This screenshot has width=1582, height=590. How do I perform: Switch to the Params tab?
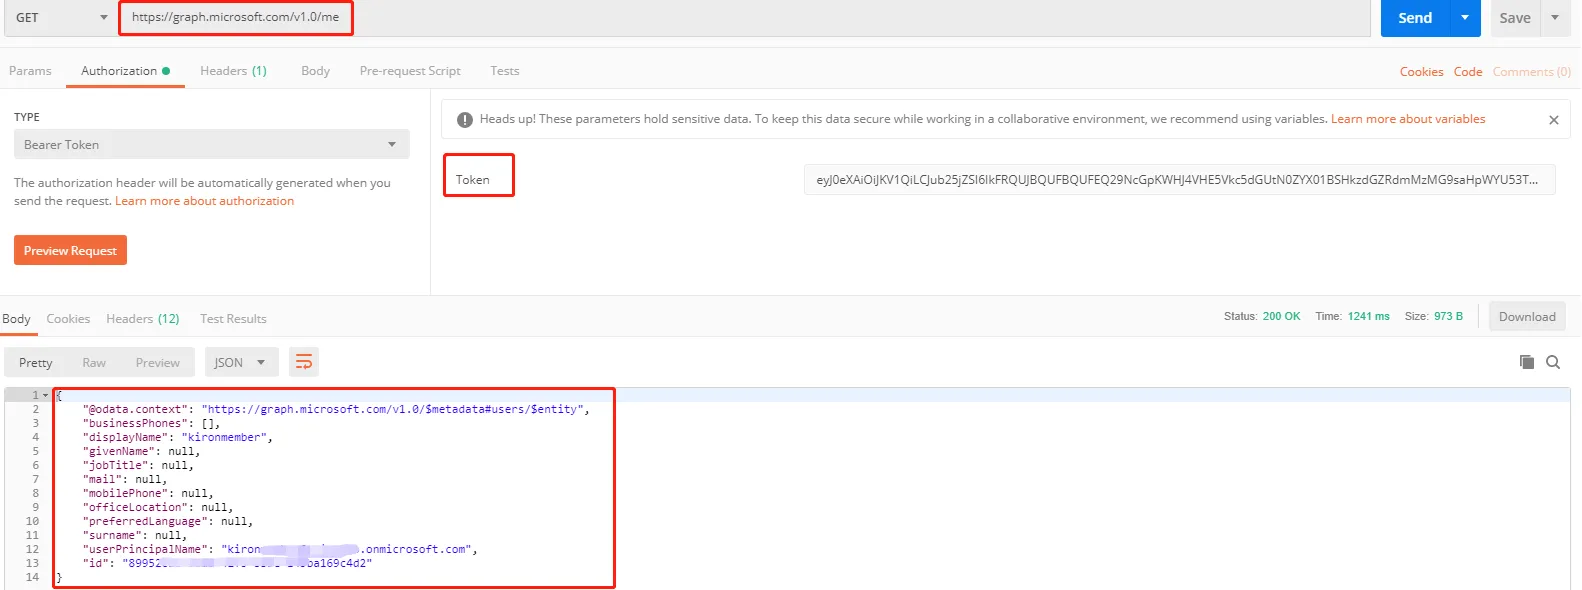point(30,71)
